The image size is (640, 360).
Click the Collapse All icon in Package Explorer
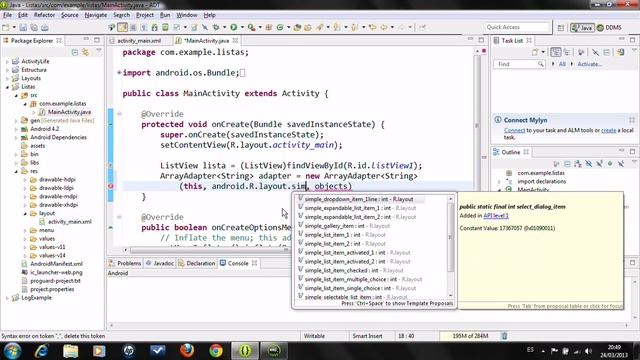point(75,52)
